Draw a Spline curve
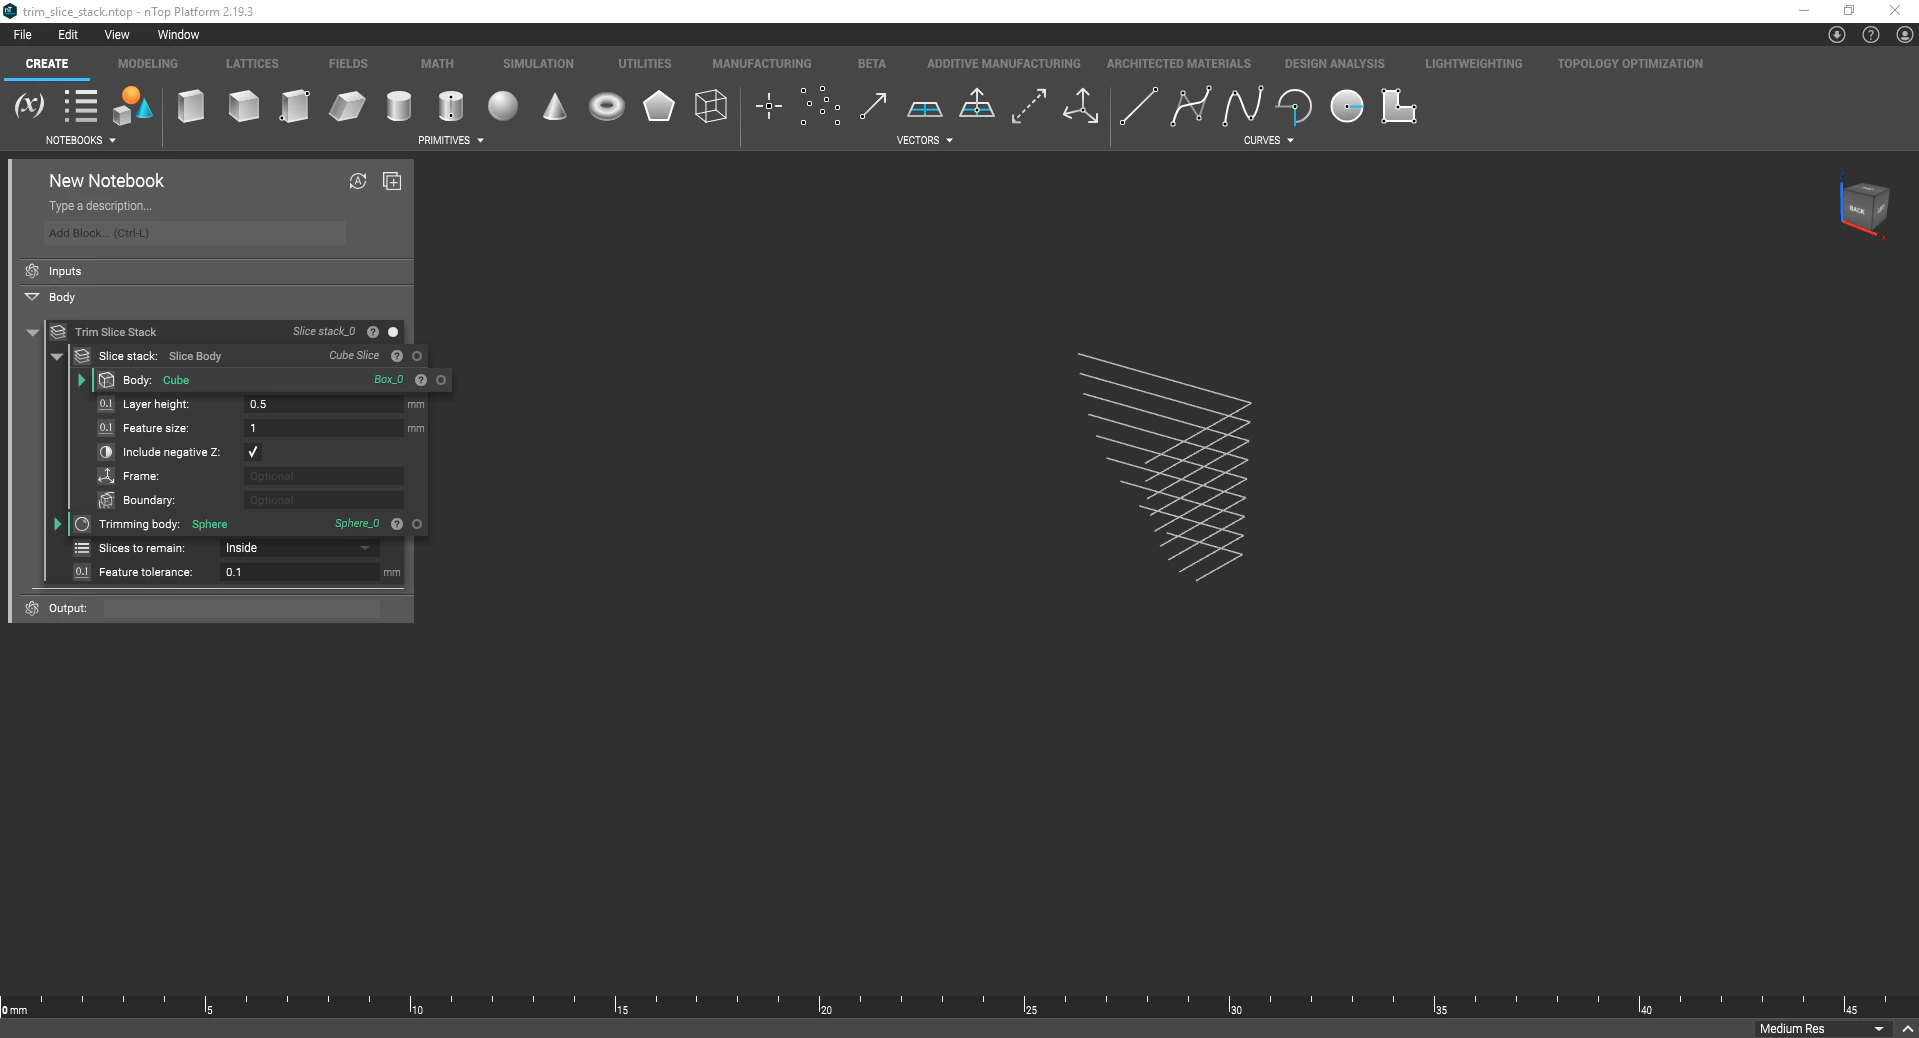1919x1038 pixels. 1242,106
